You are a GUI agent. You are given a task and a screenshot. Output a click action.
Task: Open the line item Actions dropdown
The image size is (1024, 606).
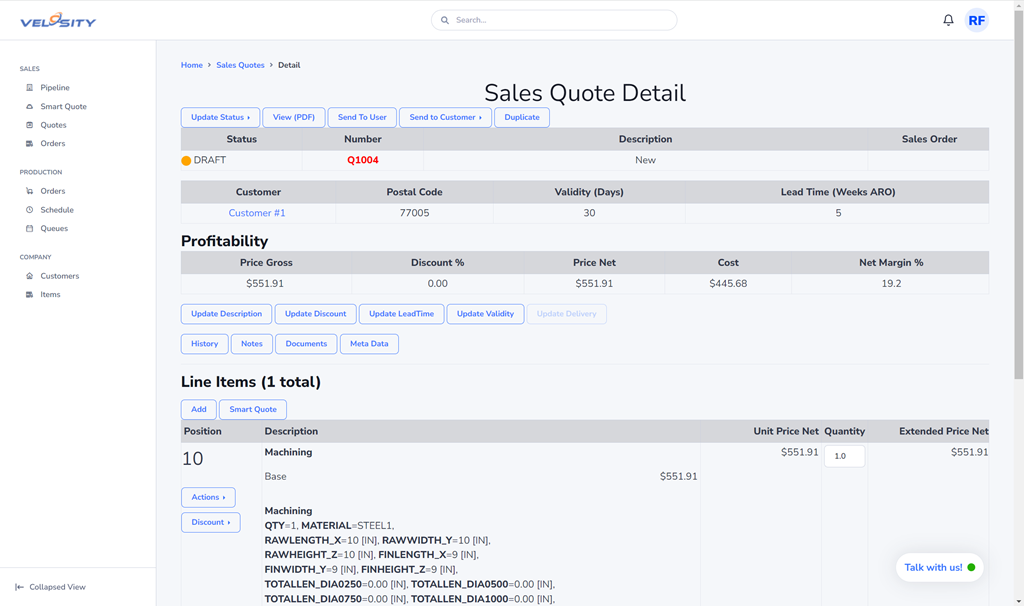point(208,497)
